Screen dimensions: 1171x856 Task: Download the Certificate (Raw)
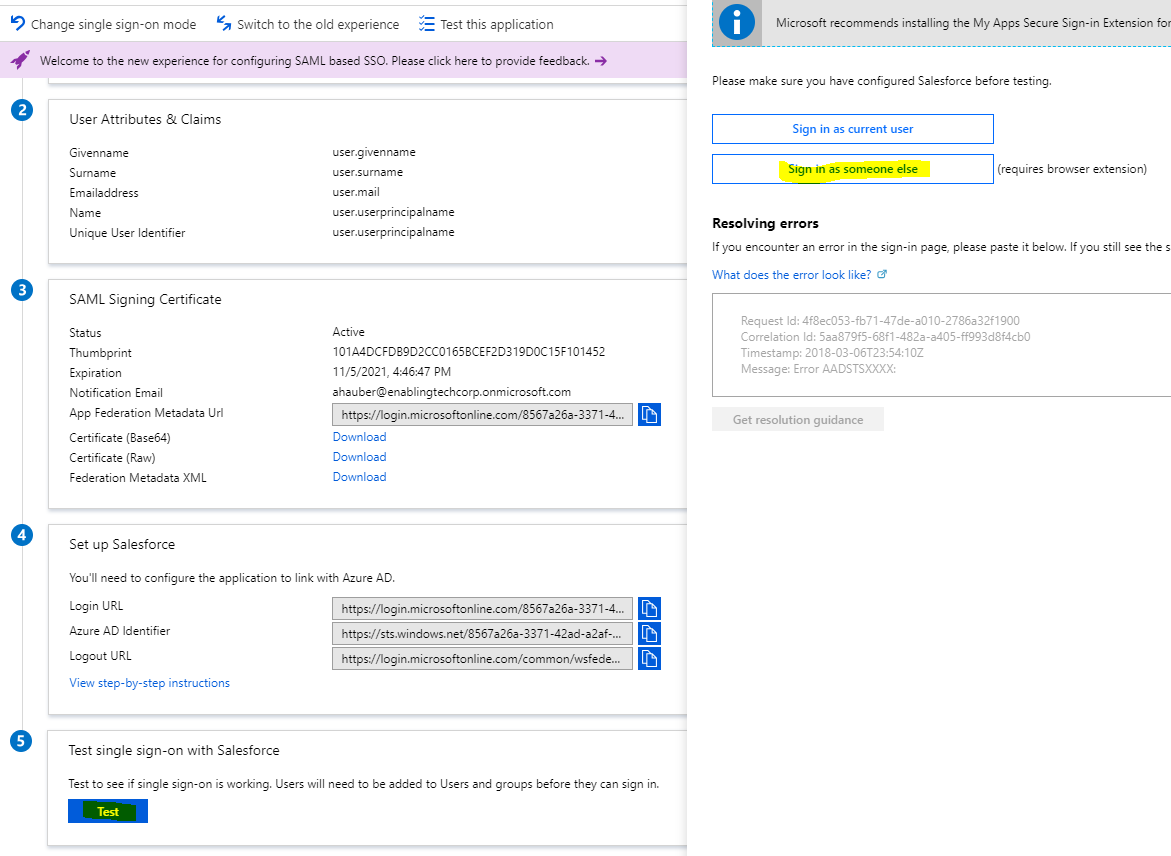[359, 457]
